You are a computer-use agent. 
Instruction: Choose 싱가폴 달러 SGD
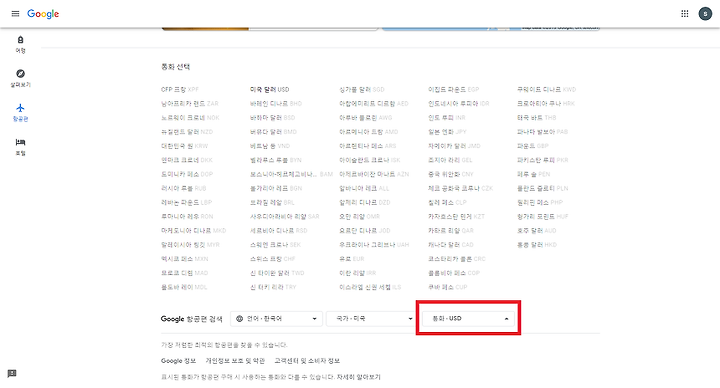point(361,90)
